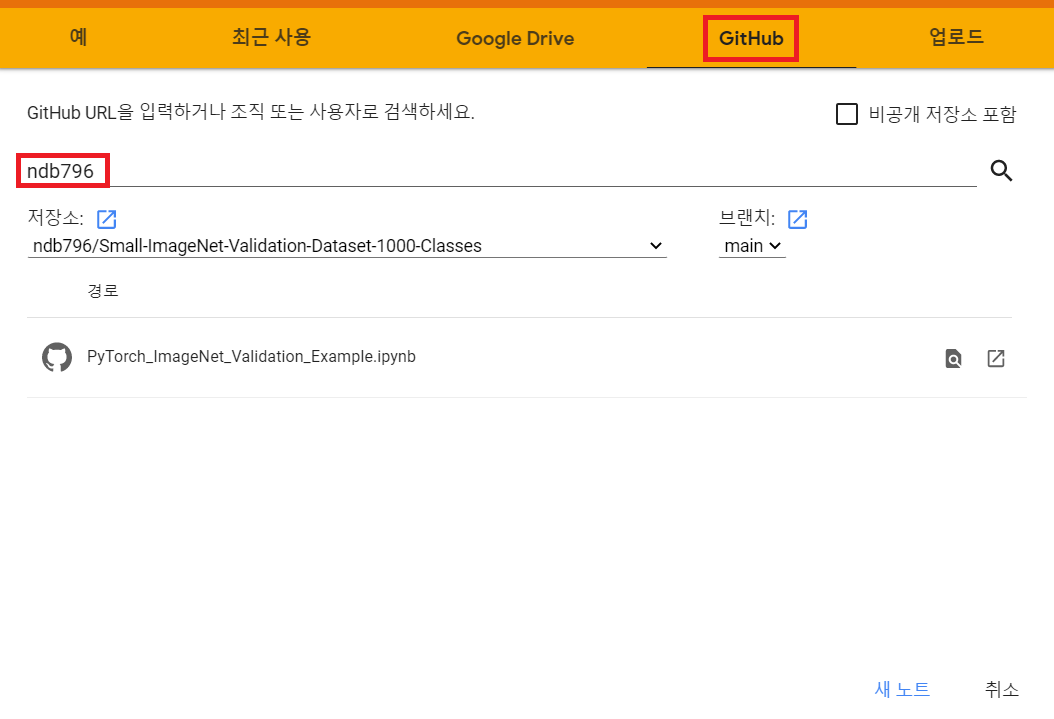Click the 저장소: label

coord(56,217)
